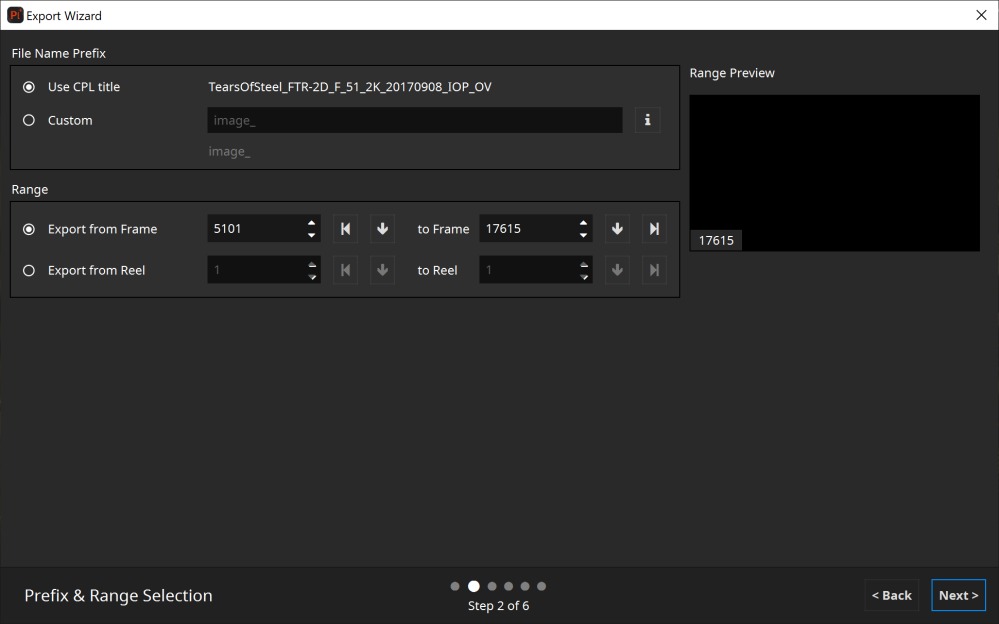The image size is (999, 624).
Task: Select the Use CPL title radio button
Action: click(x=29, y=87)
